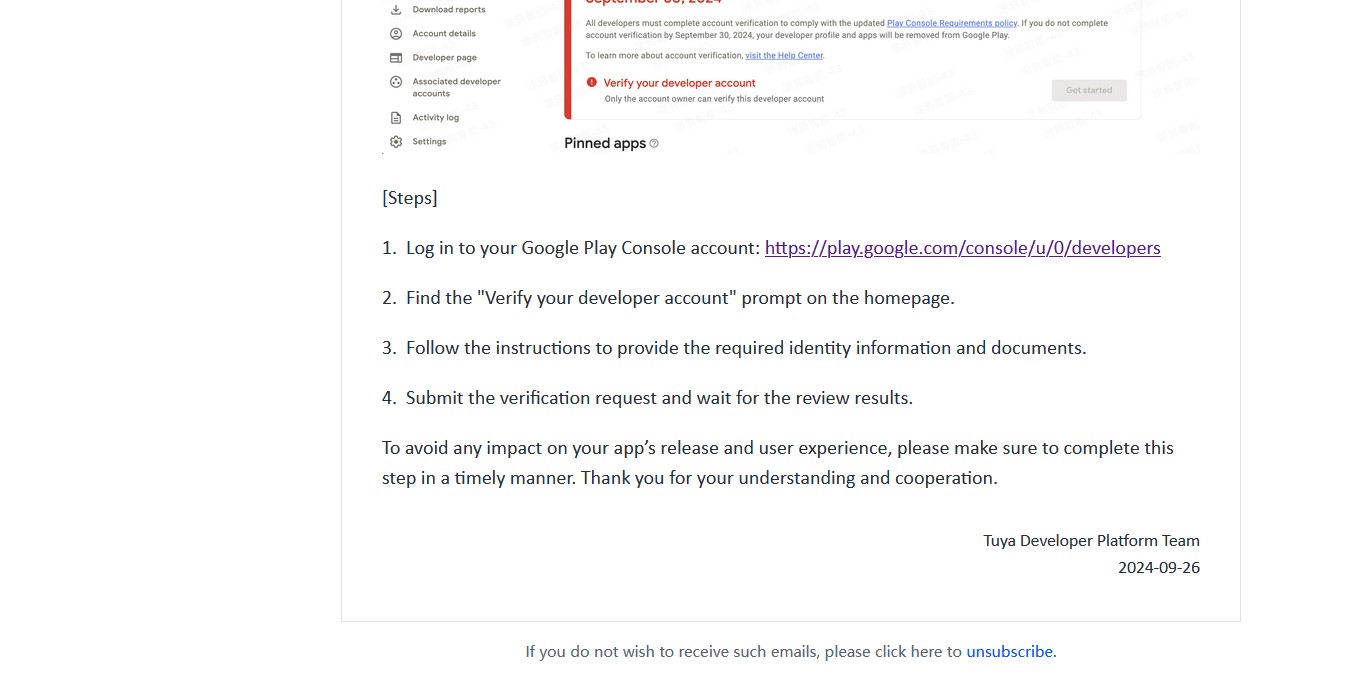Follow the visit the Help Center link

pyautogui.click(x=783, y=55)
